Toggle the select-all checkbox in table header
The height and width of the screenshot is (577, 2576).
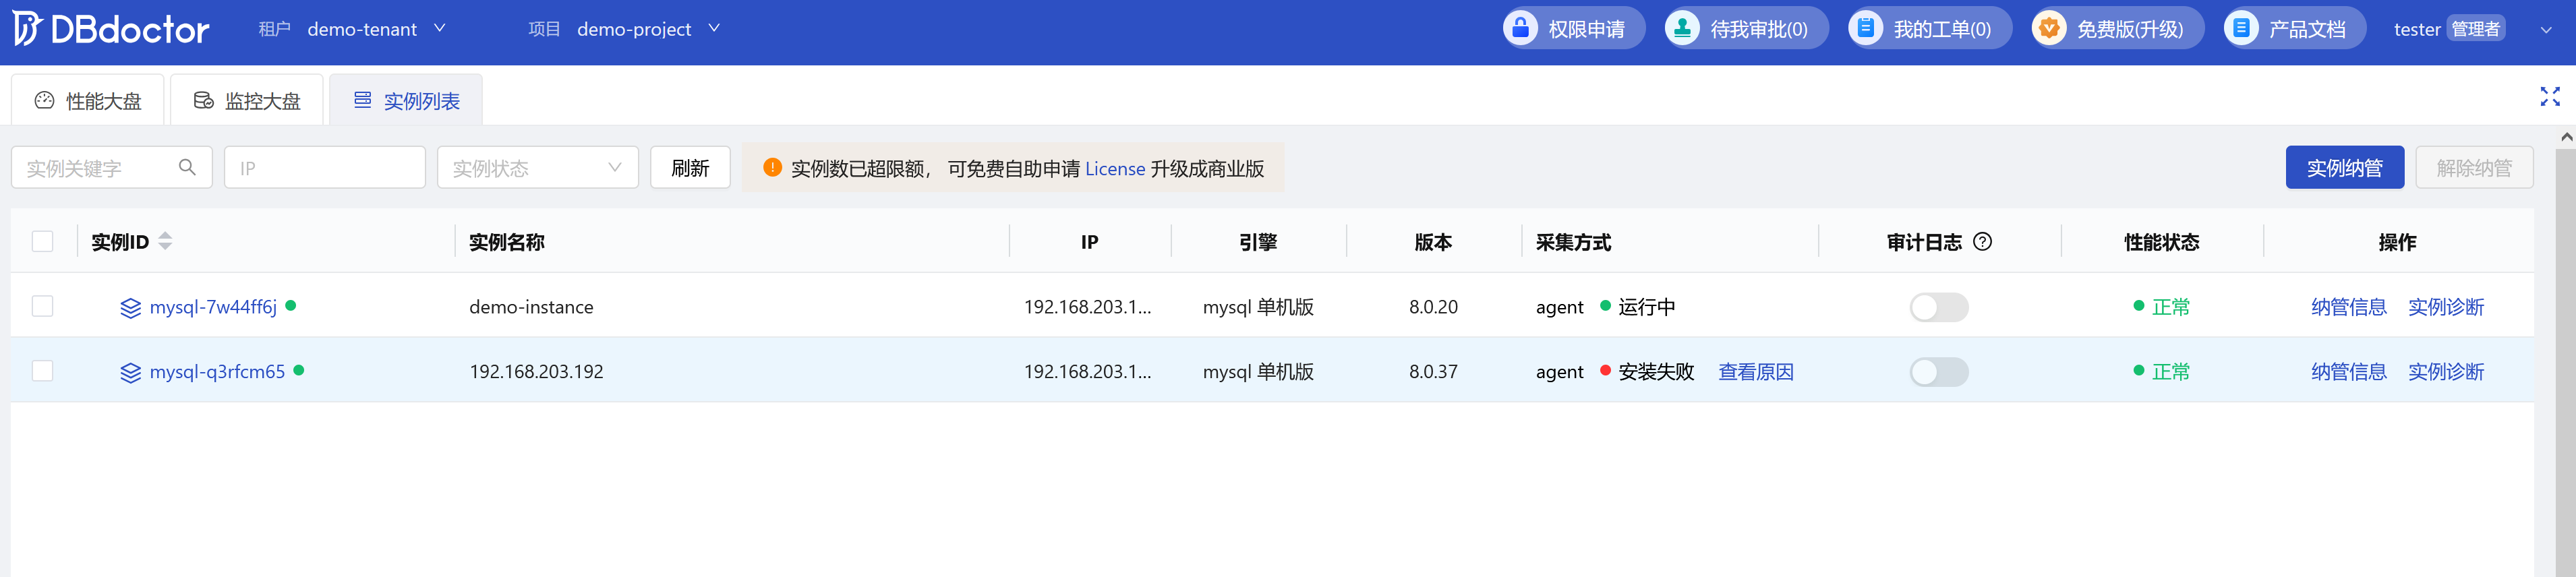click(x=42, y=241)
